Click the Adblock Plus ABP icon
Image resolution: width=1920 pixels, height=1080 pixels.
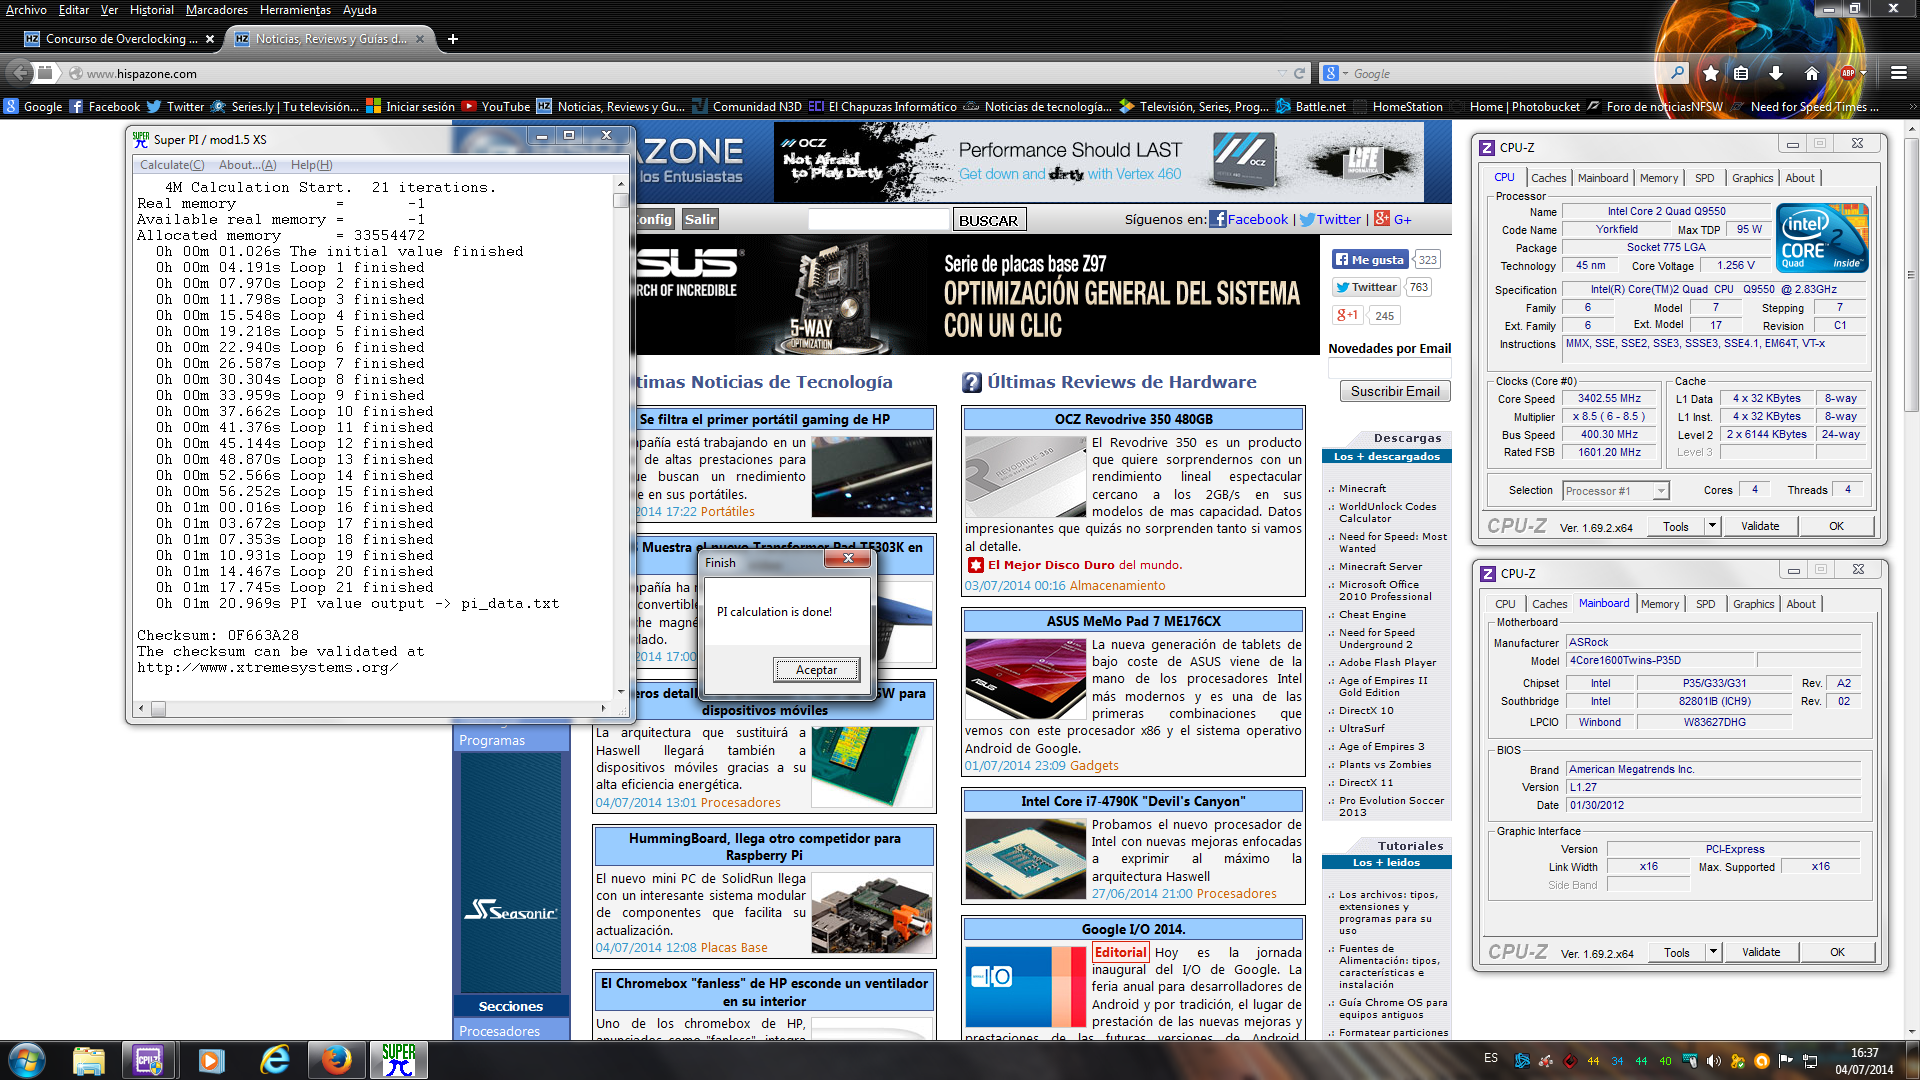[1847, 73]
